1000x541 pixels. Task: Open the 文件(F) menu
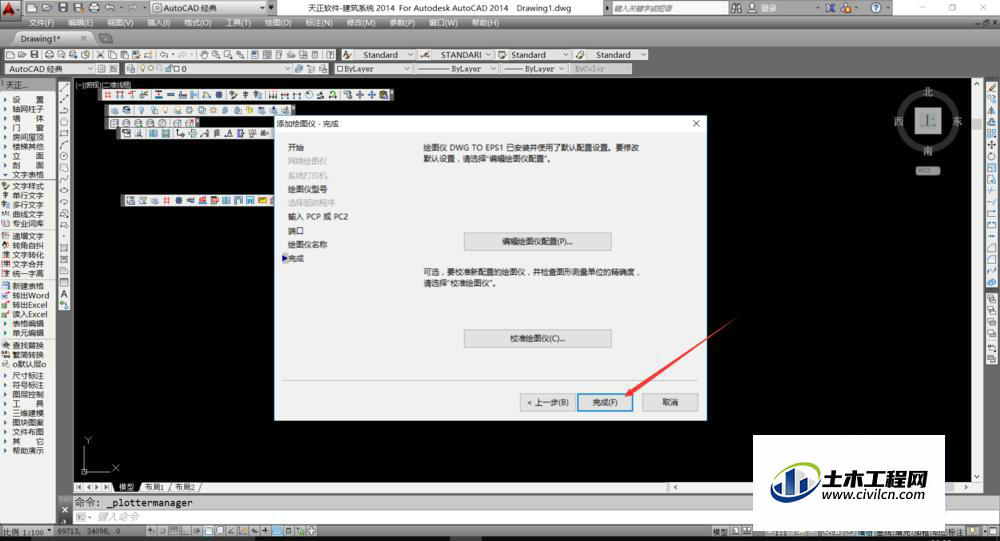pos(41,23)
